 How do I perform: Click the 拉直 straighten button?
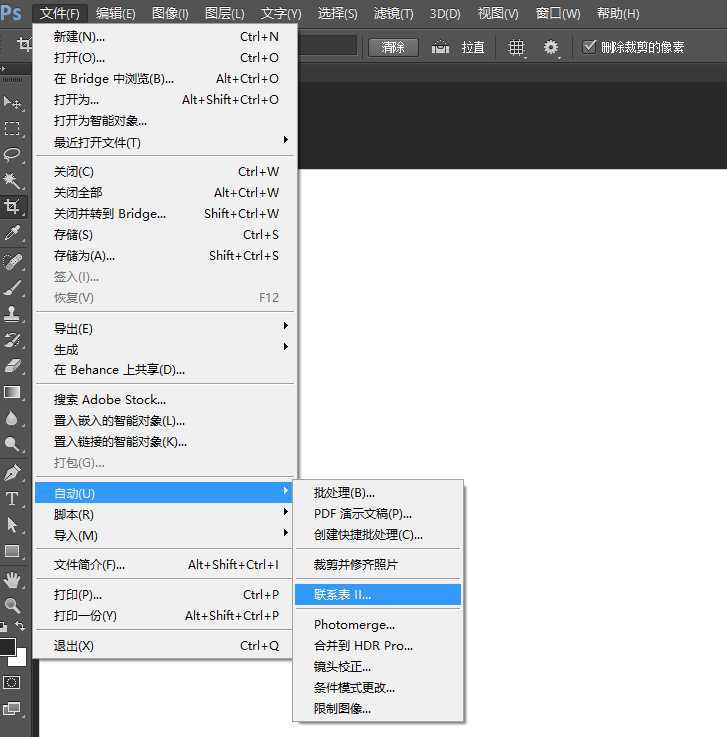tap(462, 48)
